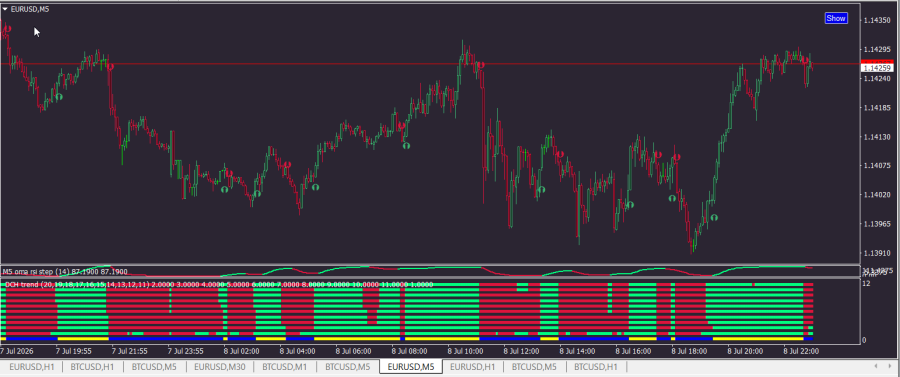Image resolution: width=900 pixels, height=377 pixels.
Task: Click the blue Show button
Action: (x=836, y=18)
